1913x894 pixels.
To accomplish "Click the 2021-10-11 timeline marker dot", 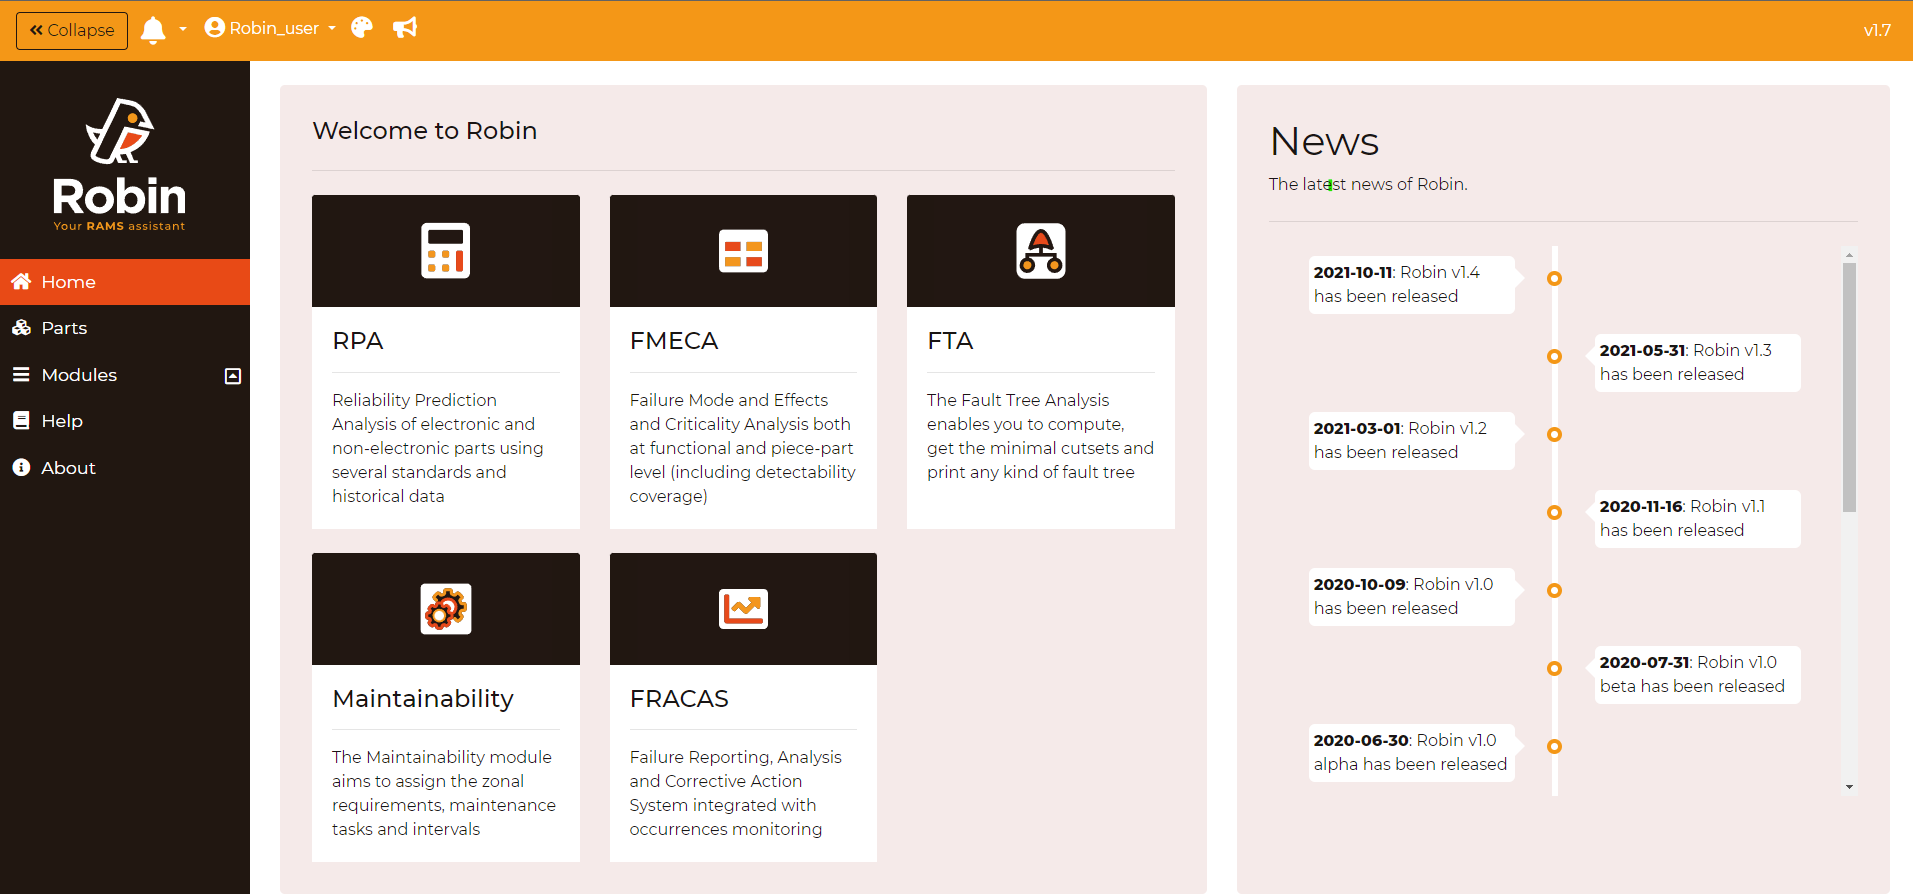I will pyautogui.click(x=1554, y=279).
